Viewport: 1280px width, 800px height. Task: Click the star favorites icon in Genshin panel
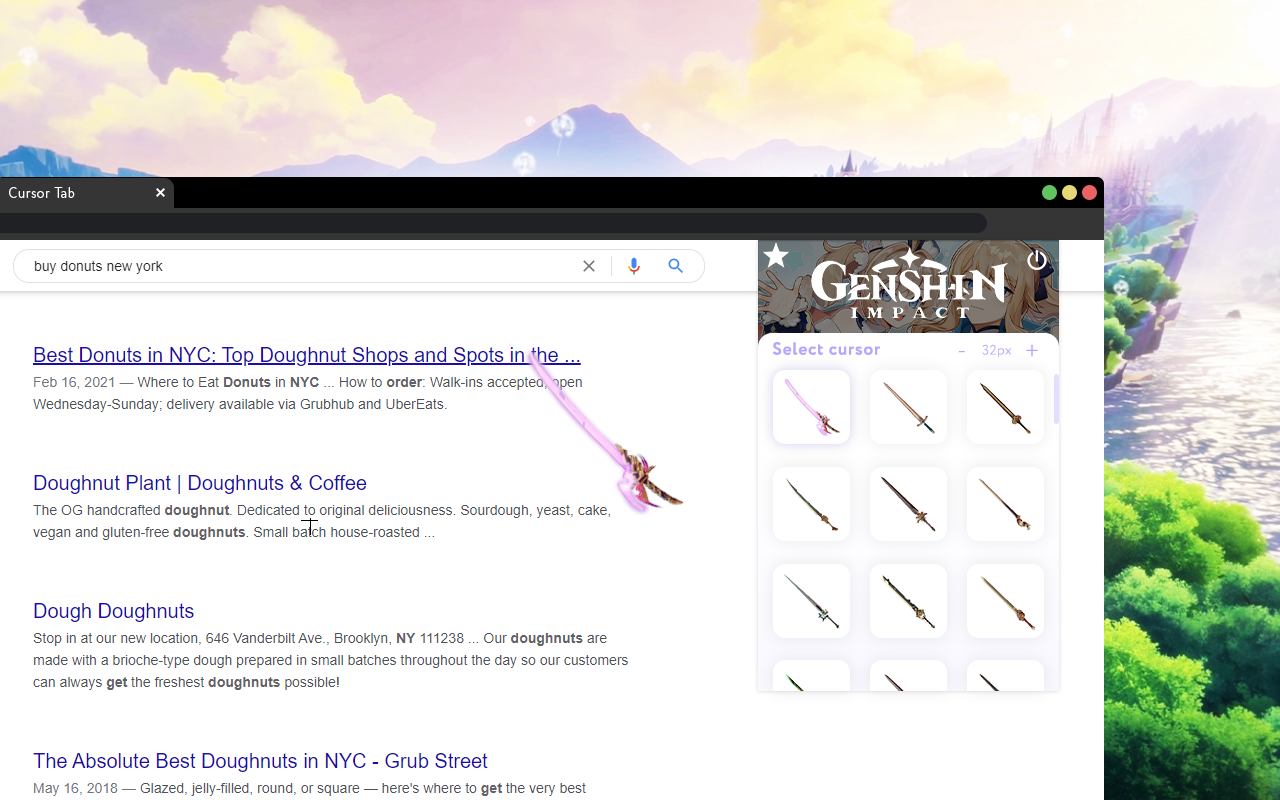click(776, 257)
